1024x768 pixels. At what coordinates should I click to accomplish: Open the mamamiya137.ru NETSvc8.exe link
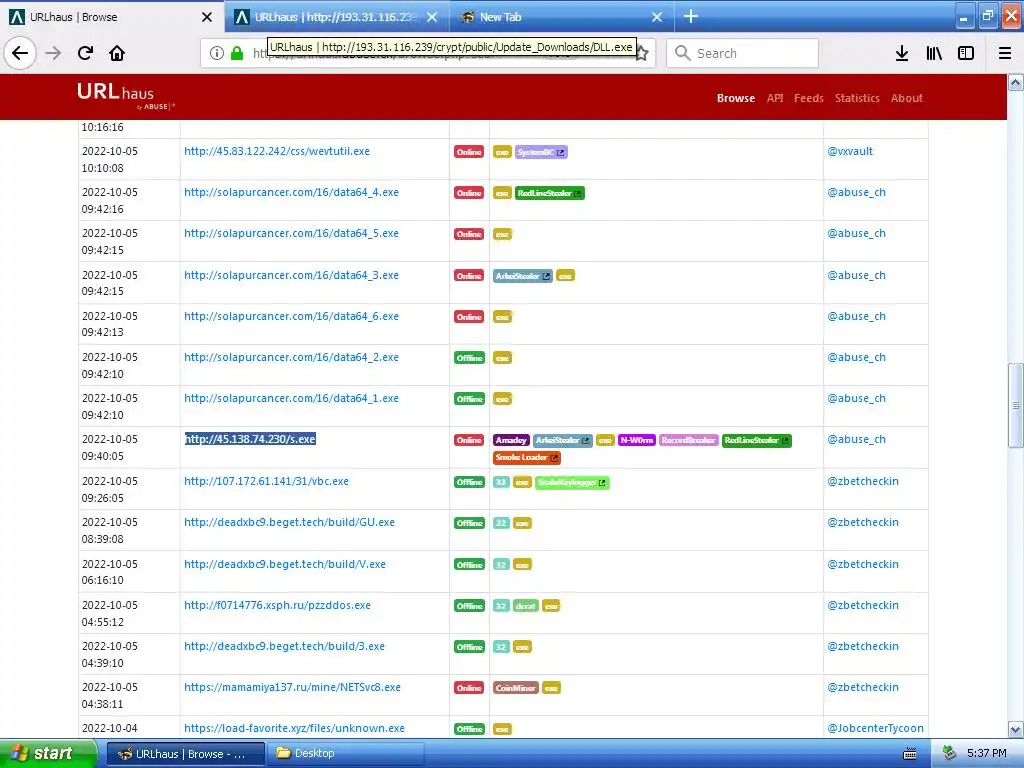coord(293,687)
